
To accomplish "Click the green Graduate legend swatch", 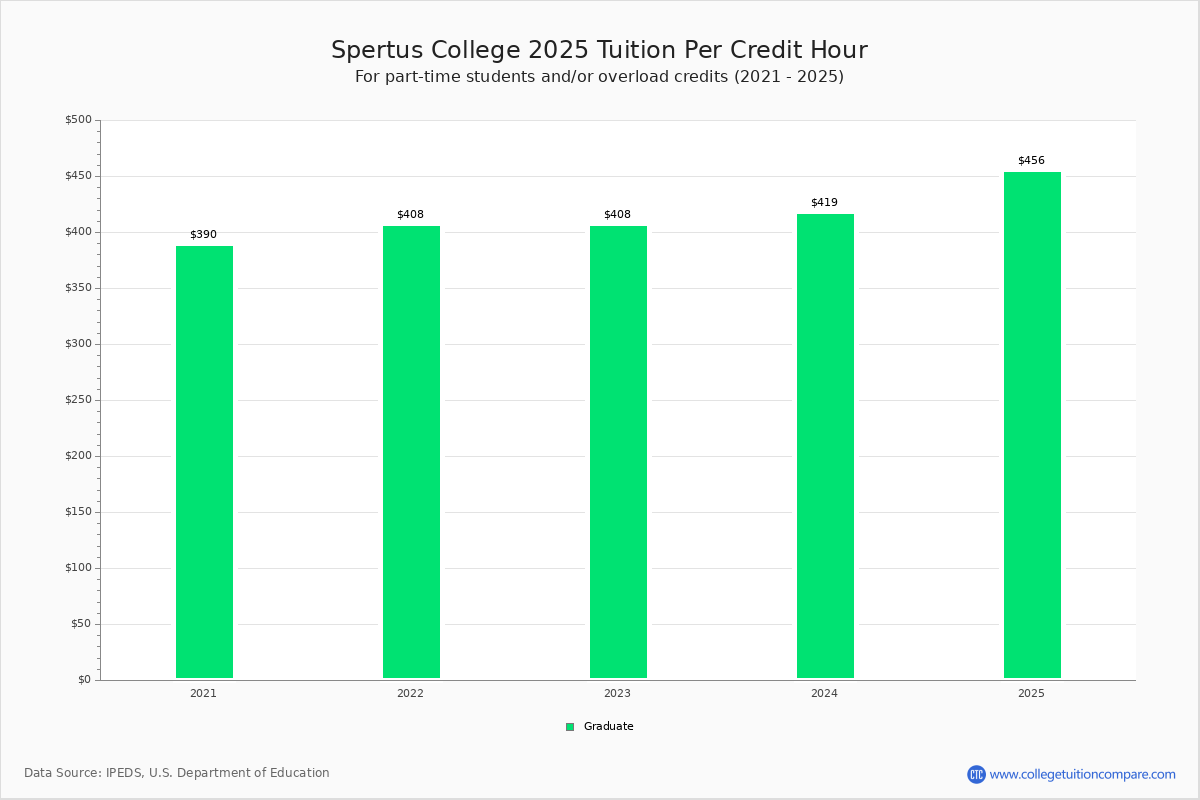I will pos(570,727).
